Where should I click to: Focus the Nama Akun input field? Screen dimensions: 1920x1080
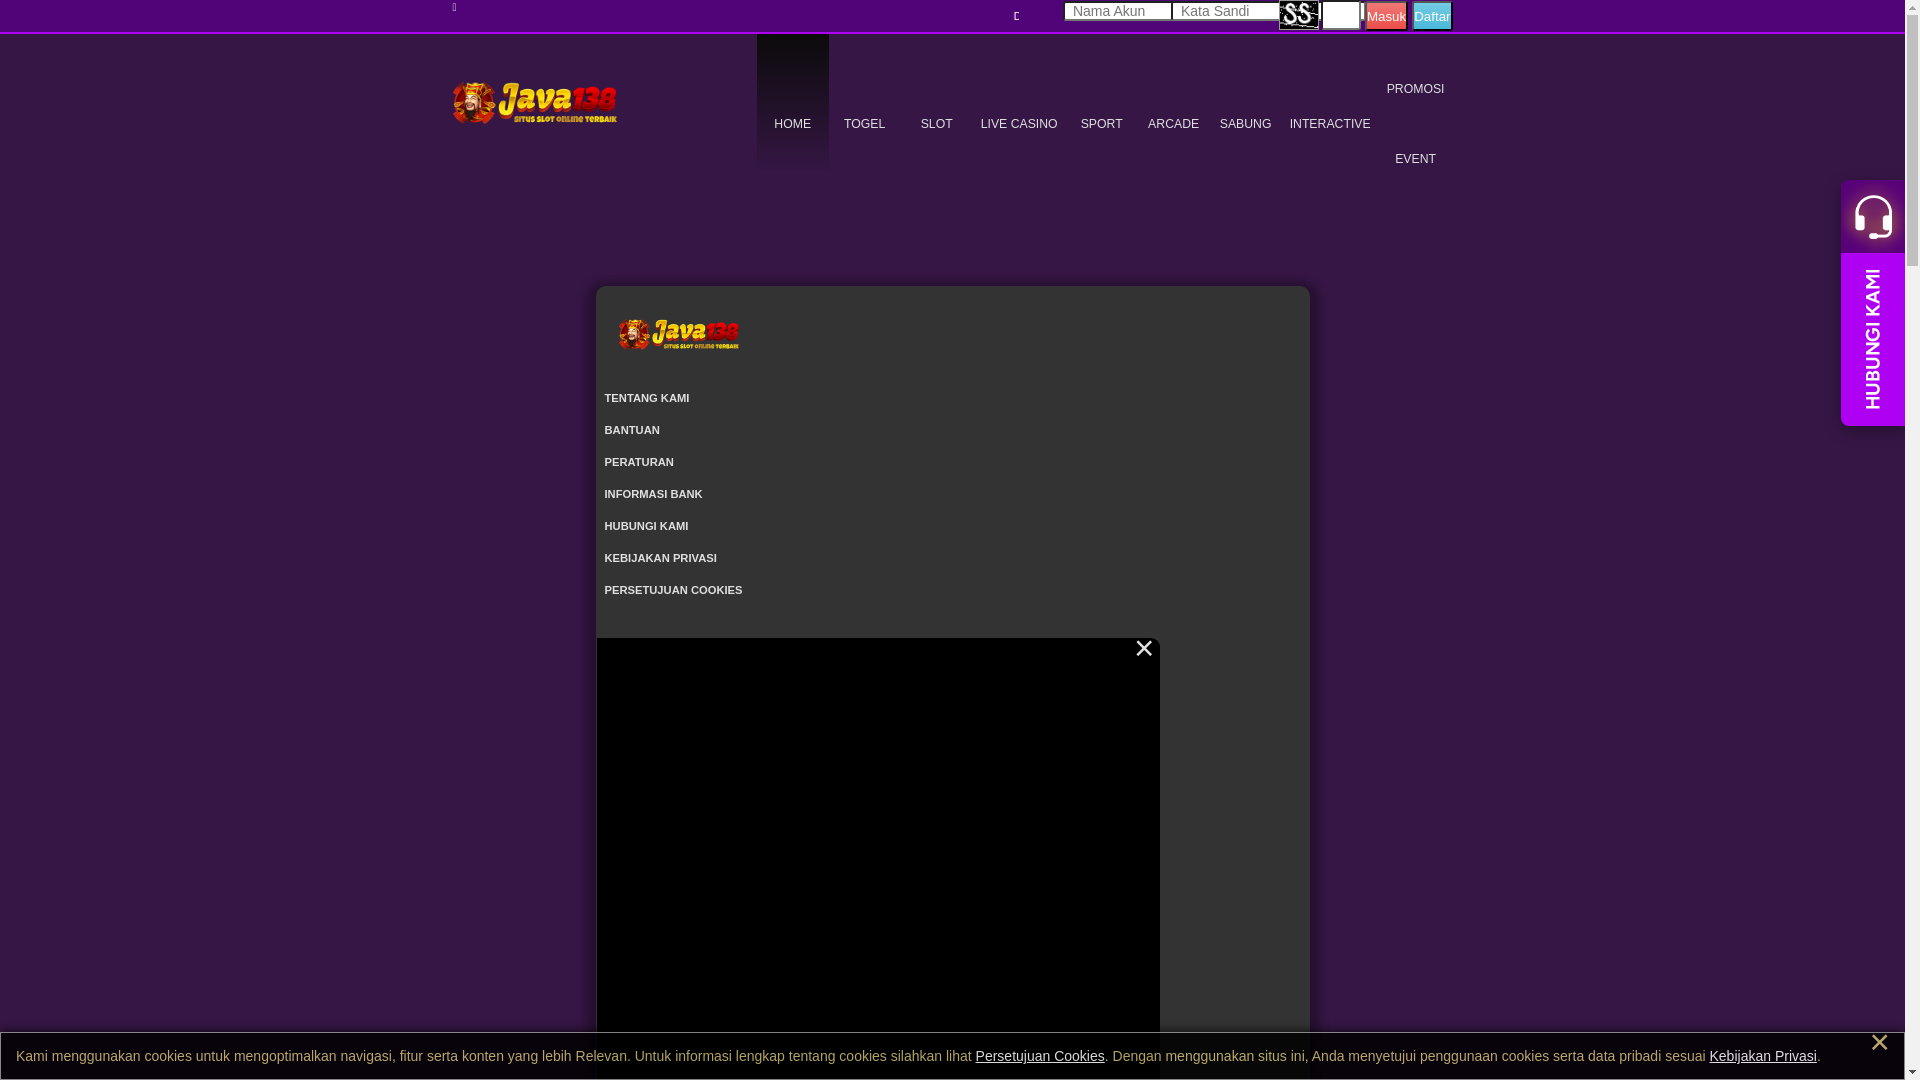coord(1118,11)
